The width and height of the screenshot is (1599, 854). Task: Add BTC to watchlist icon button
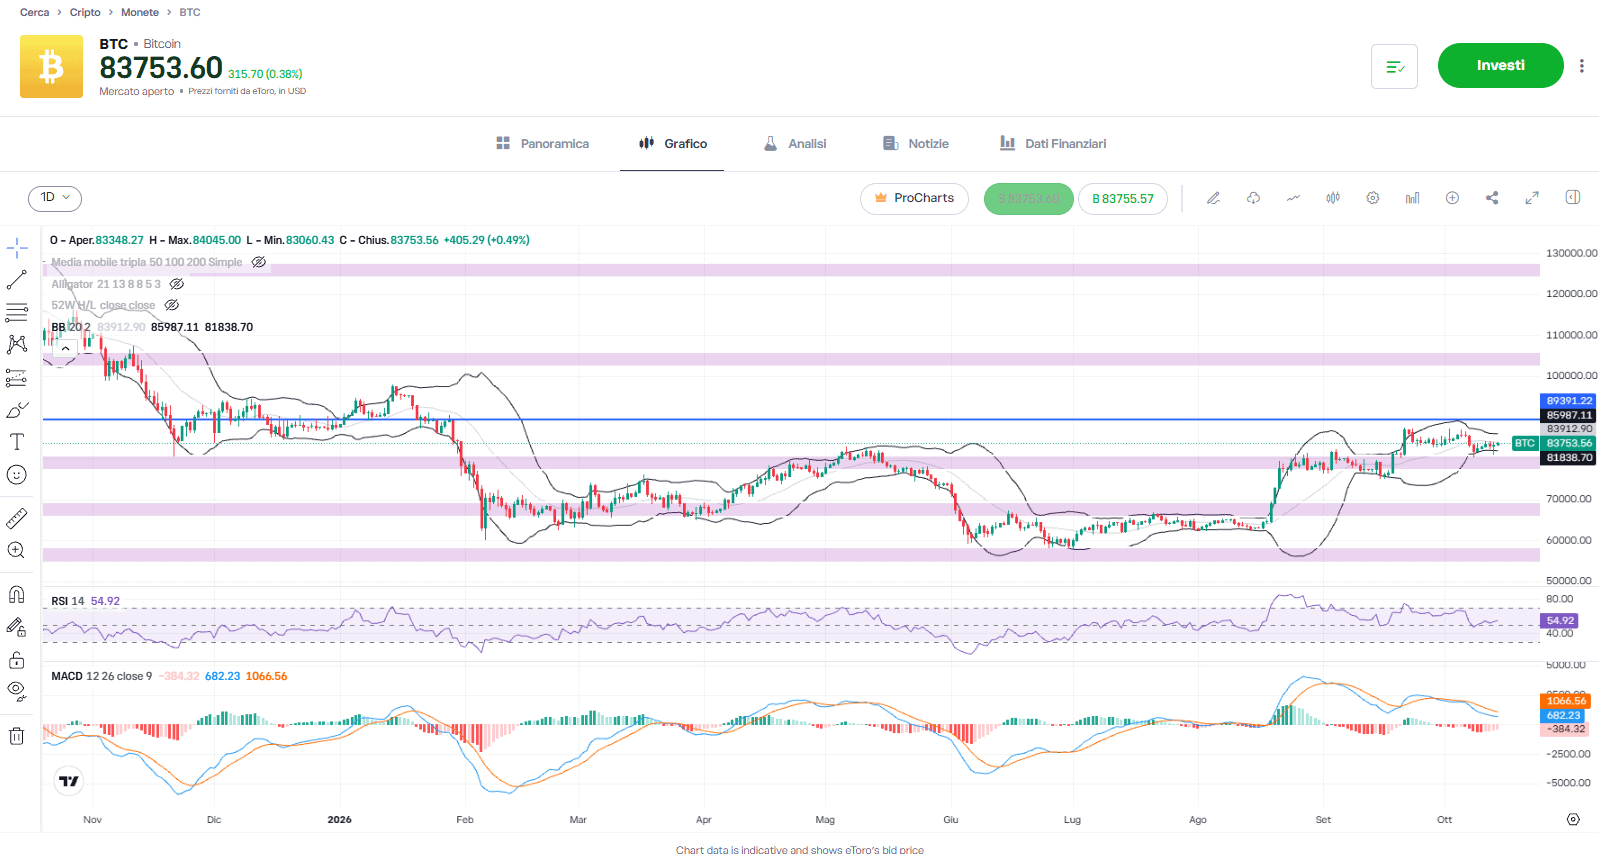click(x=1394, y=67)
